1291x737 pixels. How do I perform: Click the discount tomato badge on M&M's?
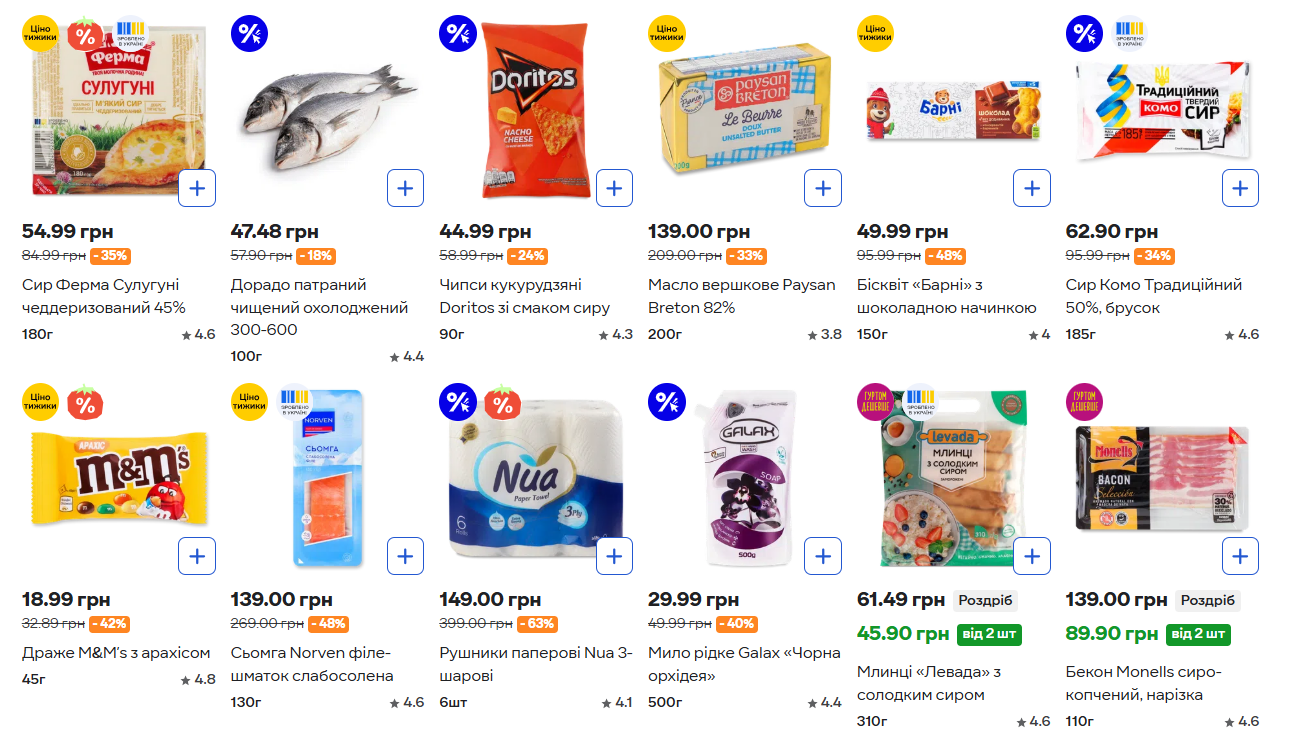[85, 404]
